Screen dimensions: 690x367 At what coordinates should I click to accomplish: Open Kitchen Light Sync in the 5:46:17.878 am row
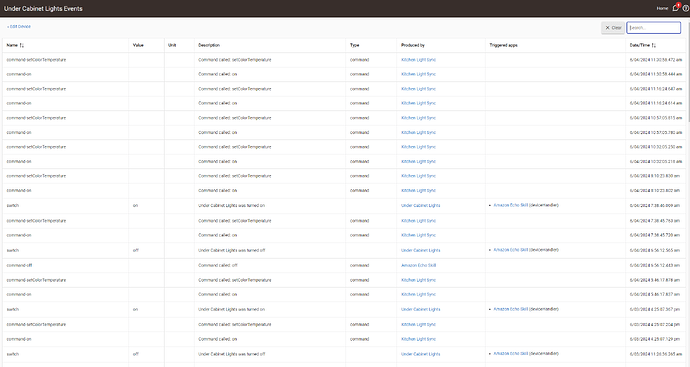(418, 280)
